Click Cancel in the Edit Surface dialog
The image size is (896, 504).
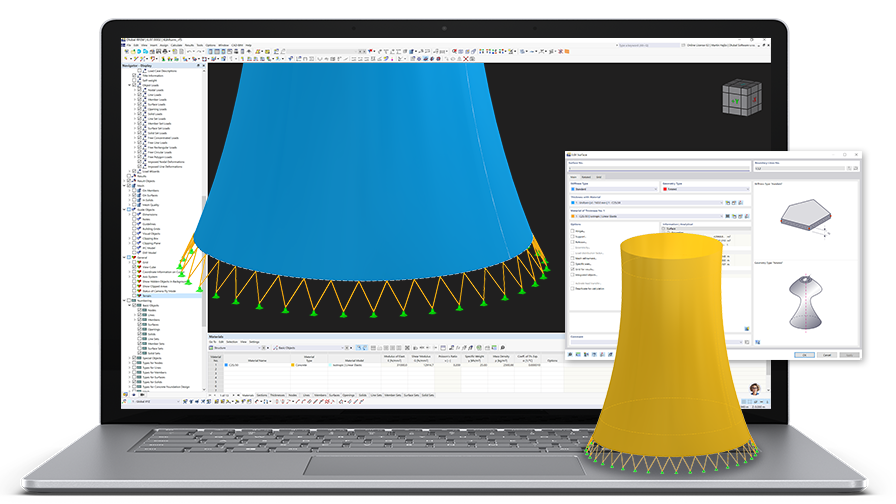827,355
